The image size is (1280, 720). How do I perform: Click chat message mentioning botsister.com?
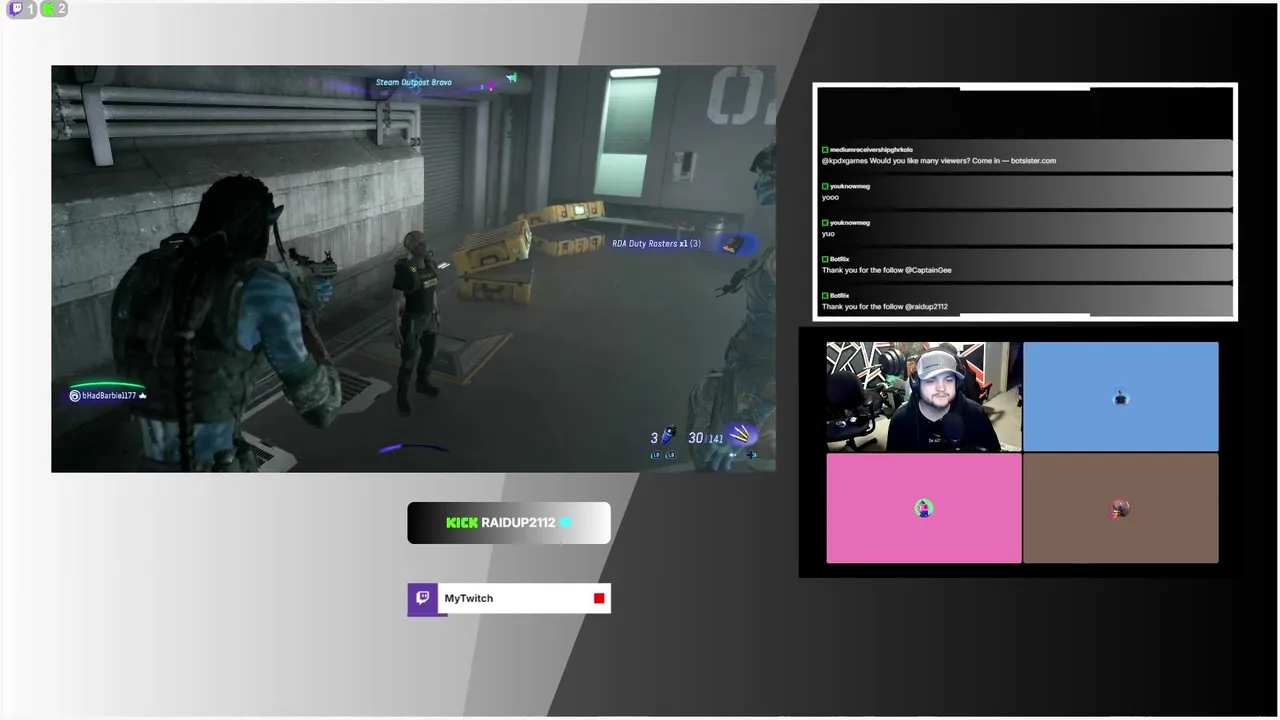point(939,160)
